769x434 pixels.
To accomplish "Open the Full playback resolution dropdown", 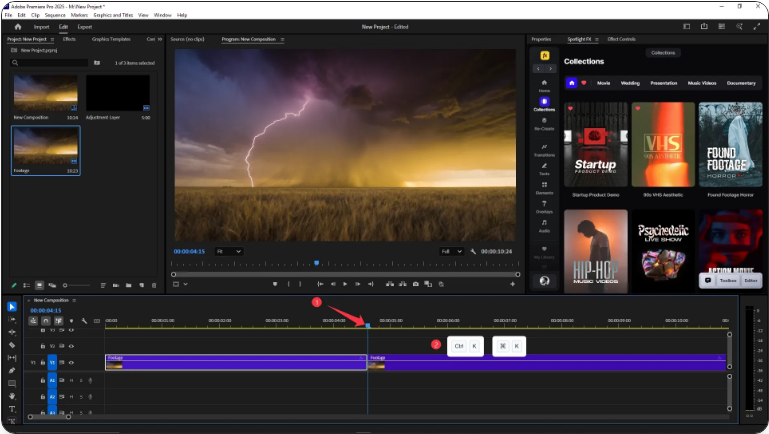I will [452, 251].
